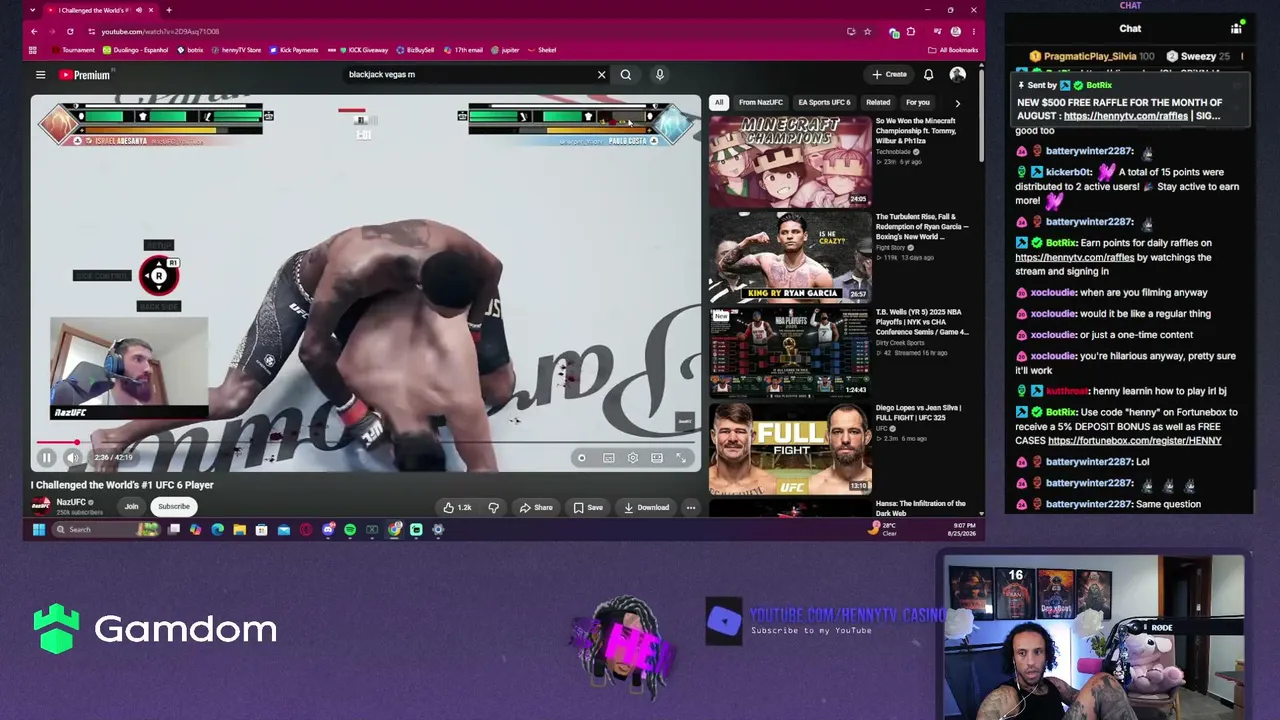Open the All Bookmarks folder
The width and height of the screenshot is (1280, 720).
tap(953, 50)
